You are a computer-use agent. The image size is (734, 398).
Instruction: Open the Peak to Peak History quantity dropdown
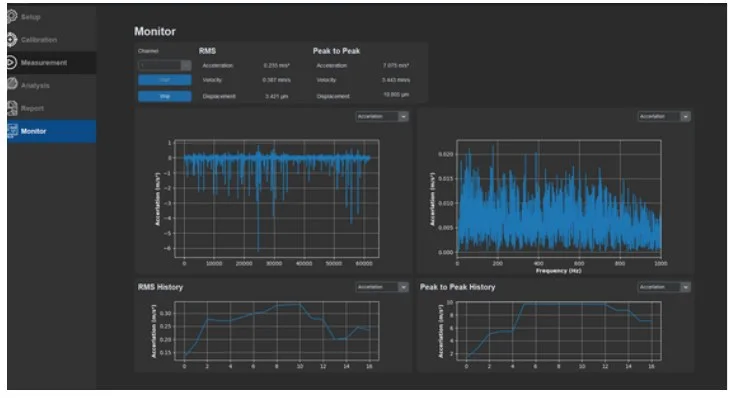pos(664,287)
